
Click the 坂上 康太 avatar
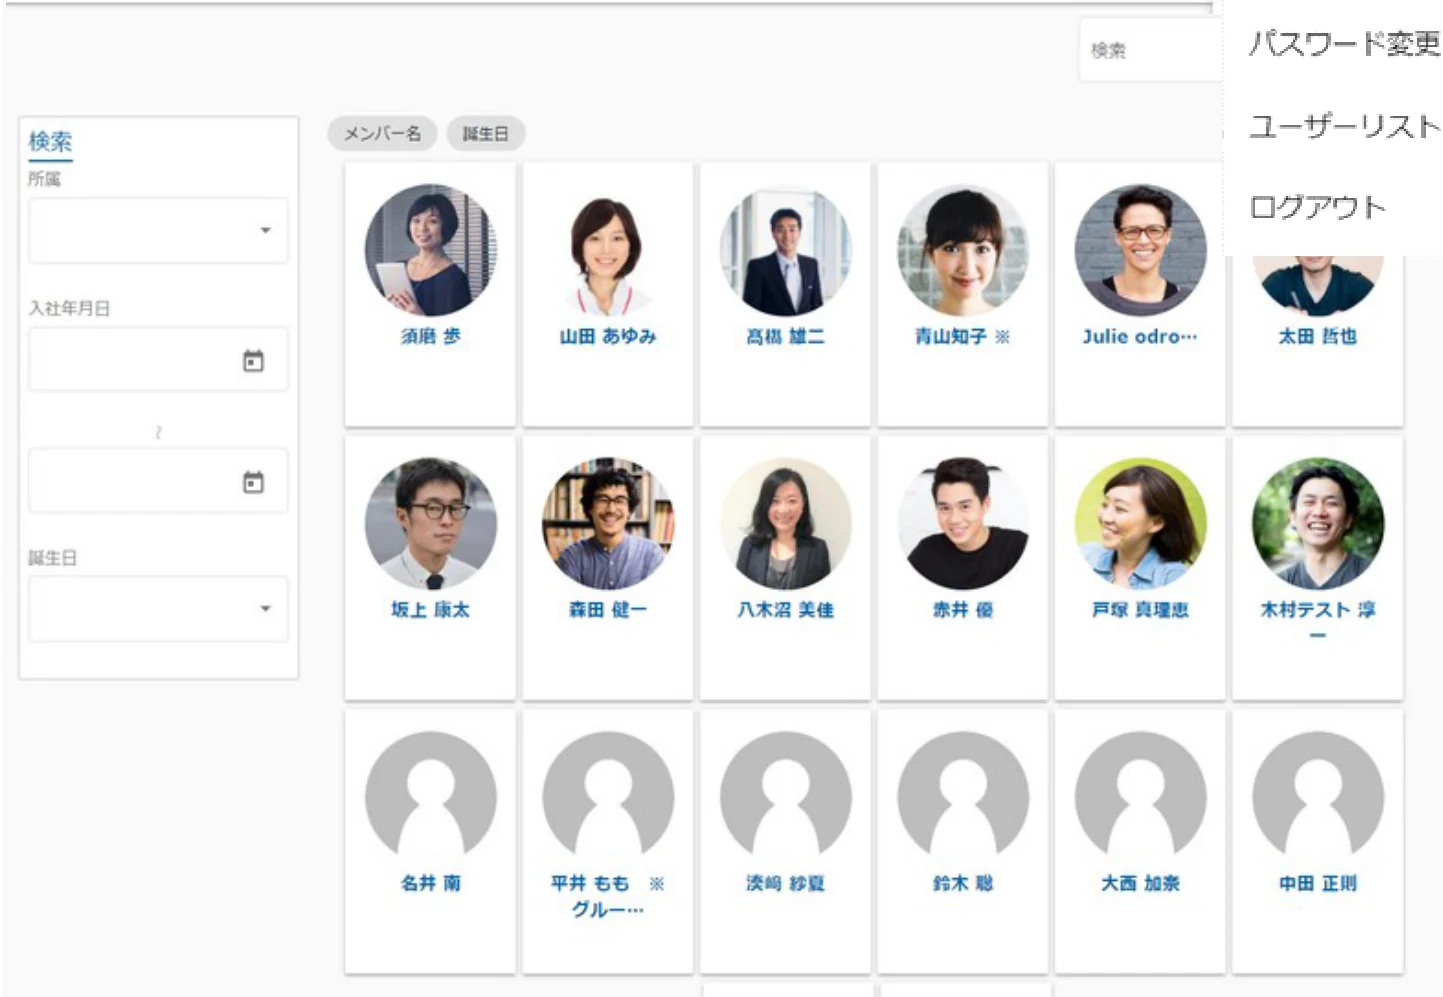pyautogui.click(x=431, y=524)
